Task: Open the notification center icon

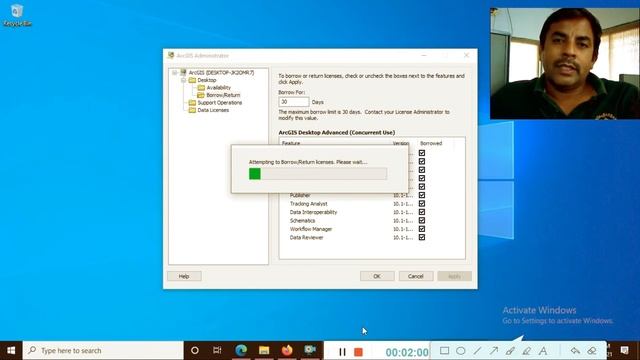Action: 624,351
